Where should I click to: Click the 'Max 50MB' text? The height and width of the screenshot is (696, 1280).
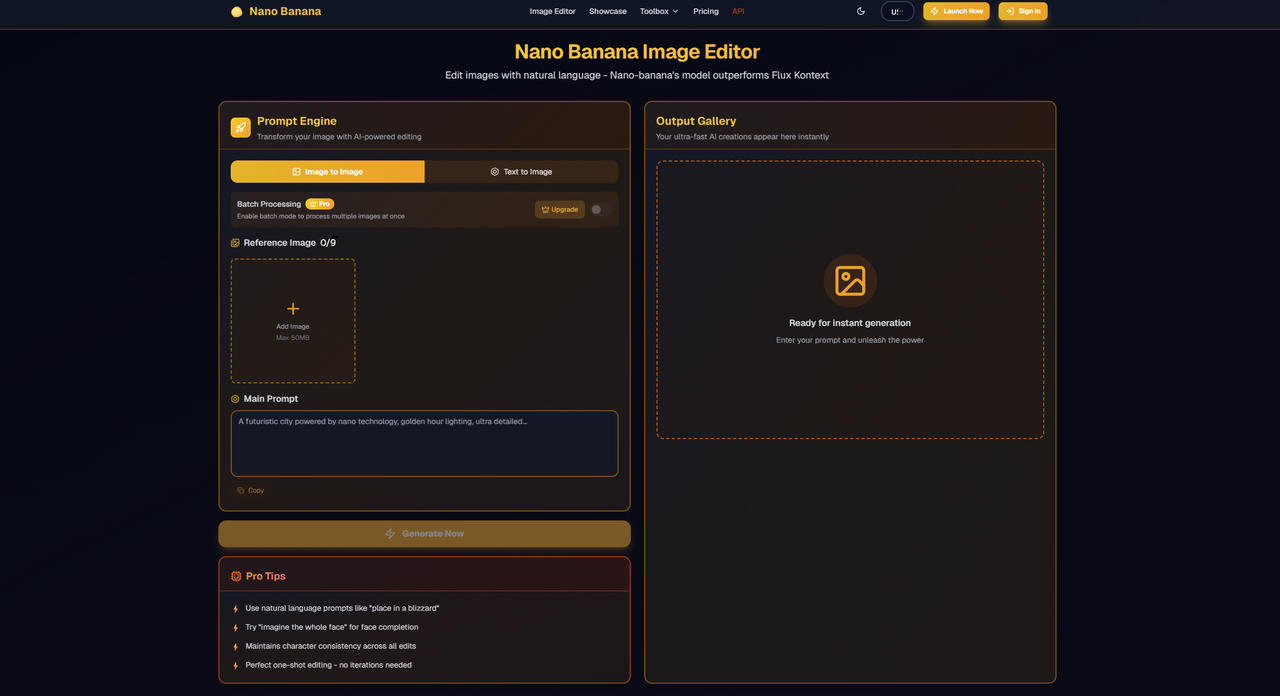tap(293, 338)
